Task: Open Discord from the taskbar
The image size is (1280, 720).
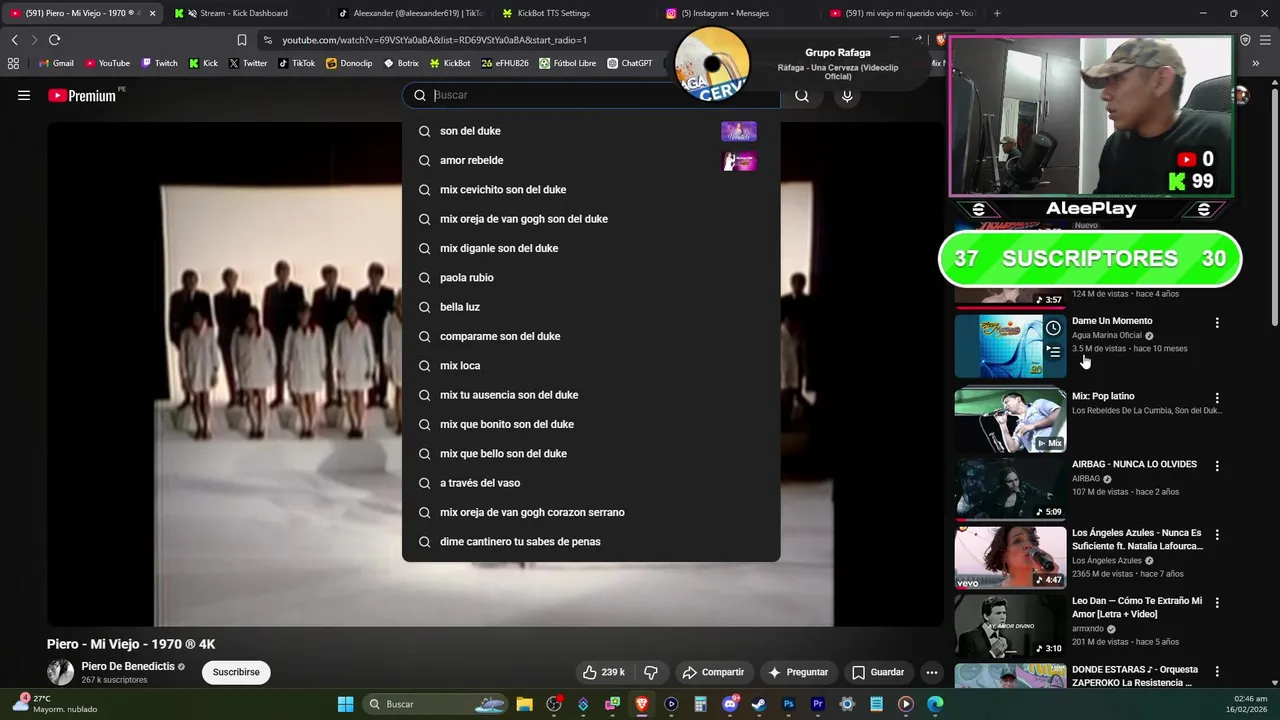Action: (x=729, y=704)
